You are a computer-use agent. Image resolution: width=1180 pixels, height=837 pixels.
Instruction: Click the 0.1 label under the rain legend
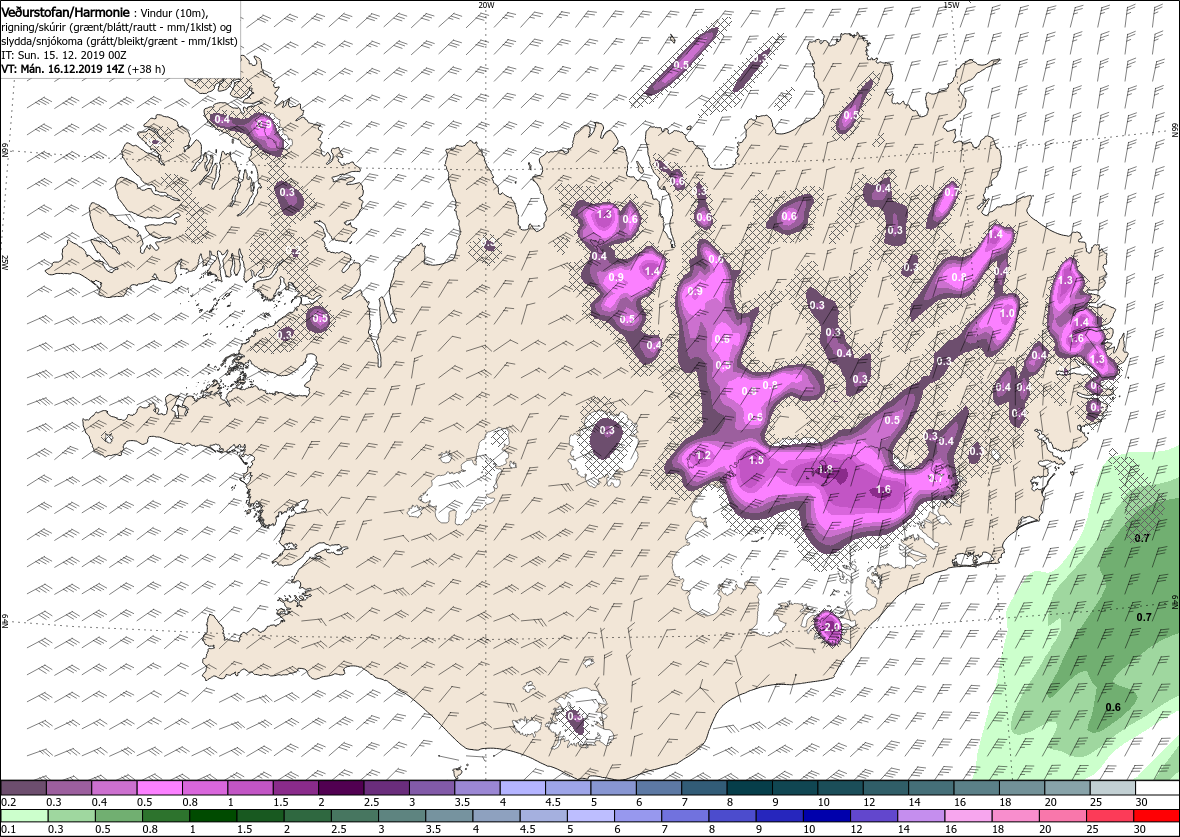tap(8, 829)
